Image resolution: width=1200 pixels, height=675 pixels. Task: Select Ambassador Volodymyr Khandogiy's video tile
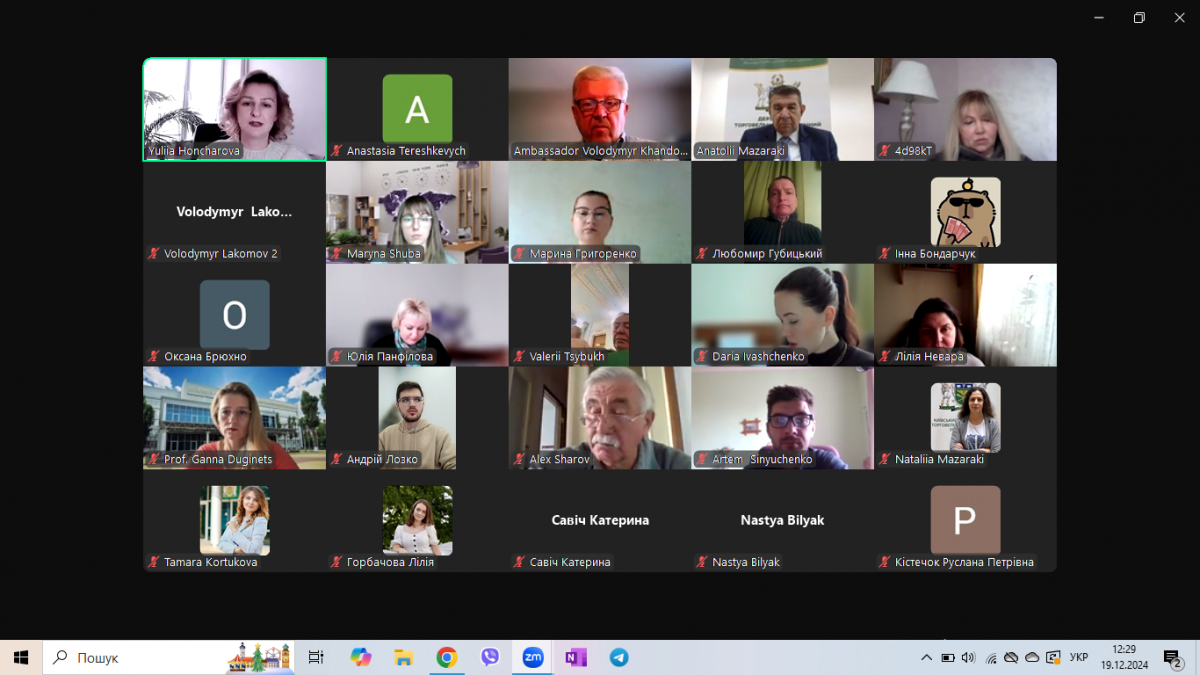(599, 108)
